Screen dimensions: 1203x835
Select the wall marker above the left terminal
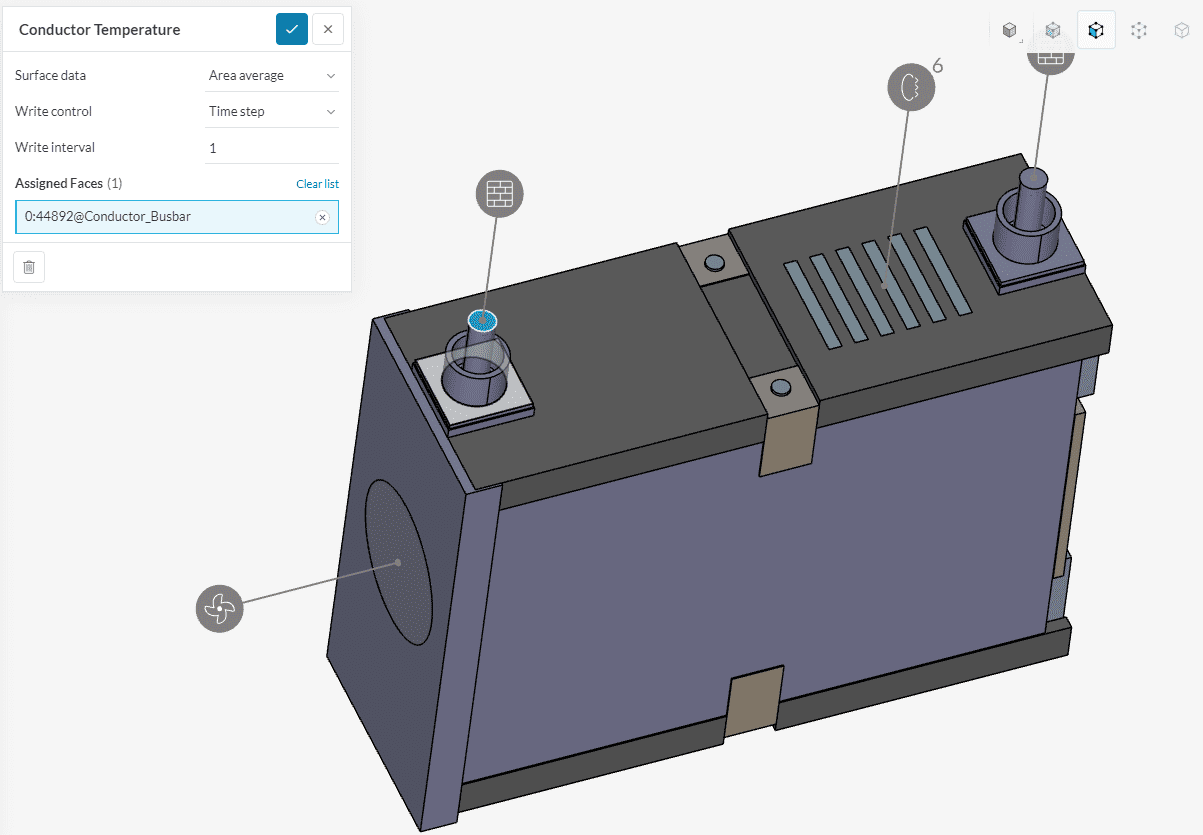(x=499, y=193)
